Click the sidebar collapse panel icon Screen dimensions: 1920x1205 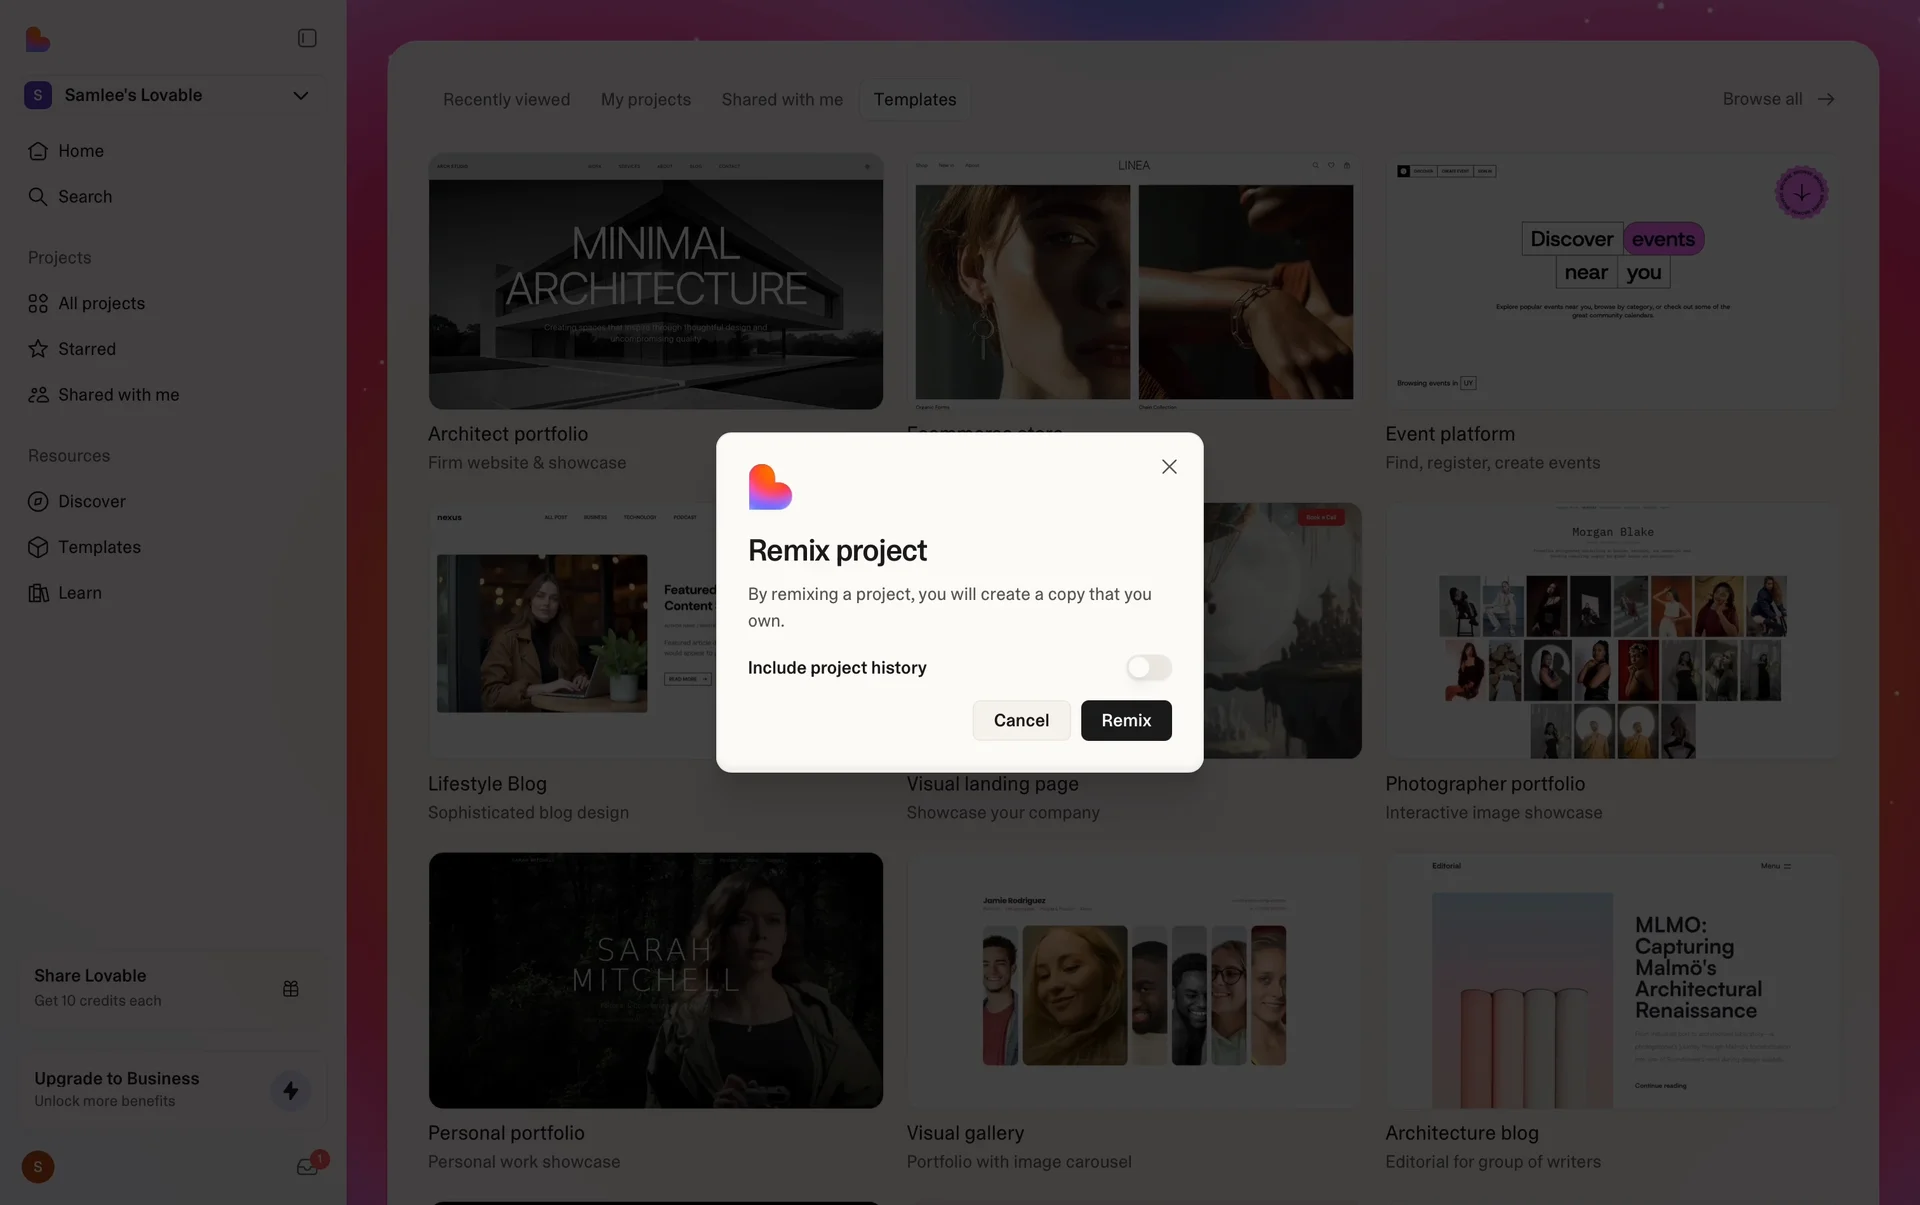pyautogui.click(x=307, y=38)
